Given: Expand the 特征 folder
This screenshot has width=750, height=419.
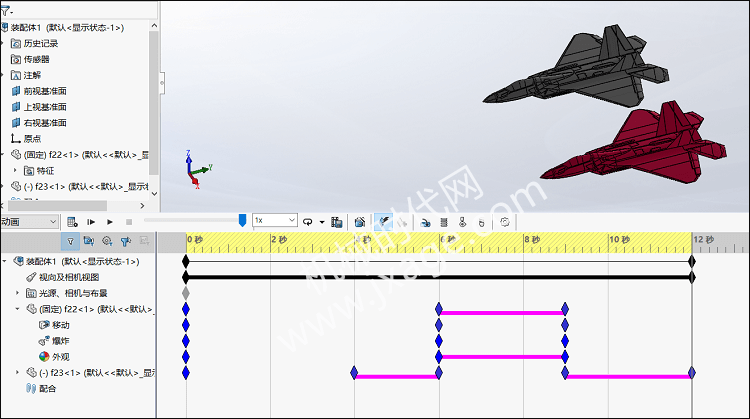Looking at the screenshot, I should [x=15, y=170].
